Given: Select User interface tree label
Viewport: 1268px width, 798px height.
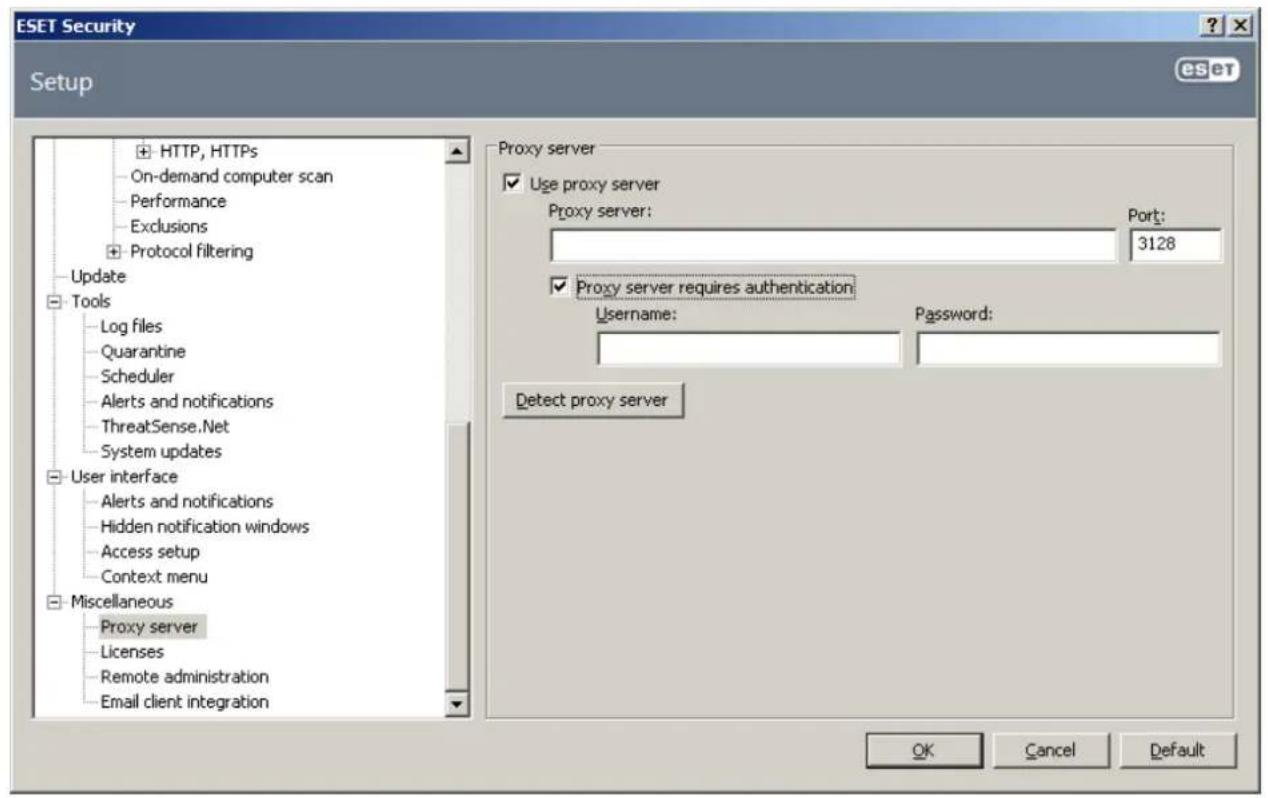Looking at the screenshot, I should pyautogui.click(x=123, y=476).
